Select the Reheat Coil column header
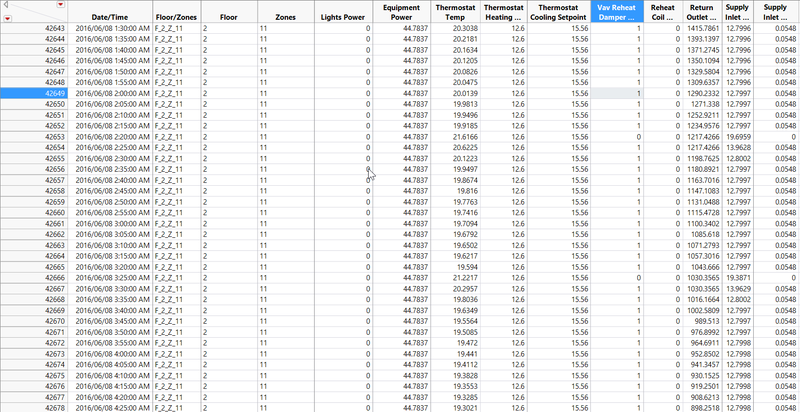 pos(662,12)
